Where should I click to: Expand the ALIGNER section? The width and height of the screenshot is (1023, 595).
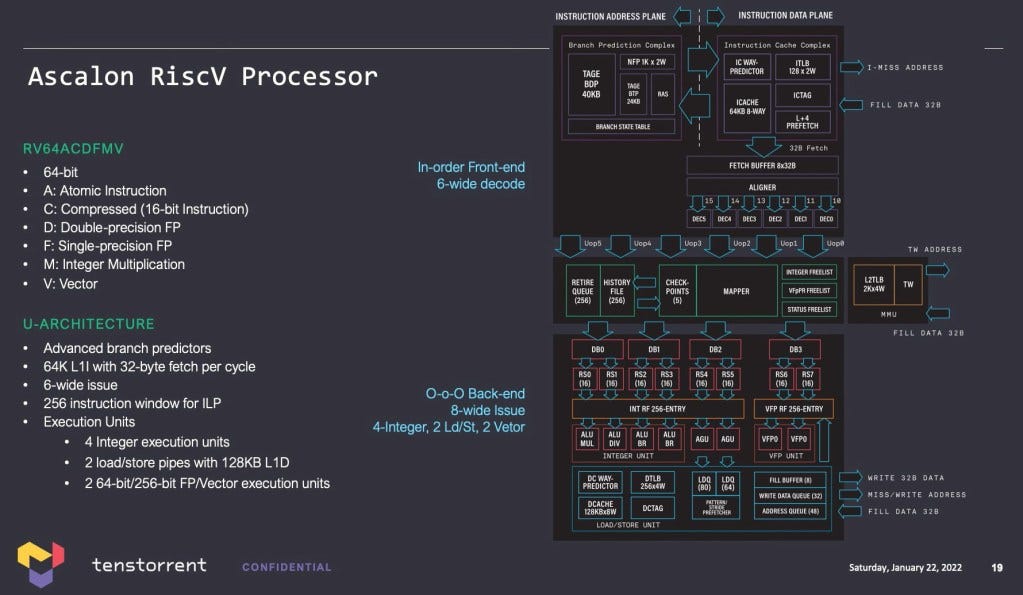pyautogui.click(x=763, y=186)
